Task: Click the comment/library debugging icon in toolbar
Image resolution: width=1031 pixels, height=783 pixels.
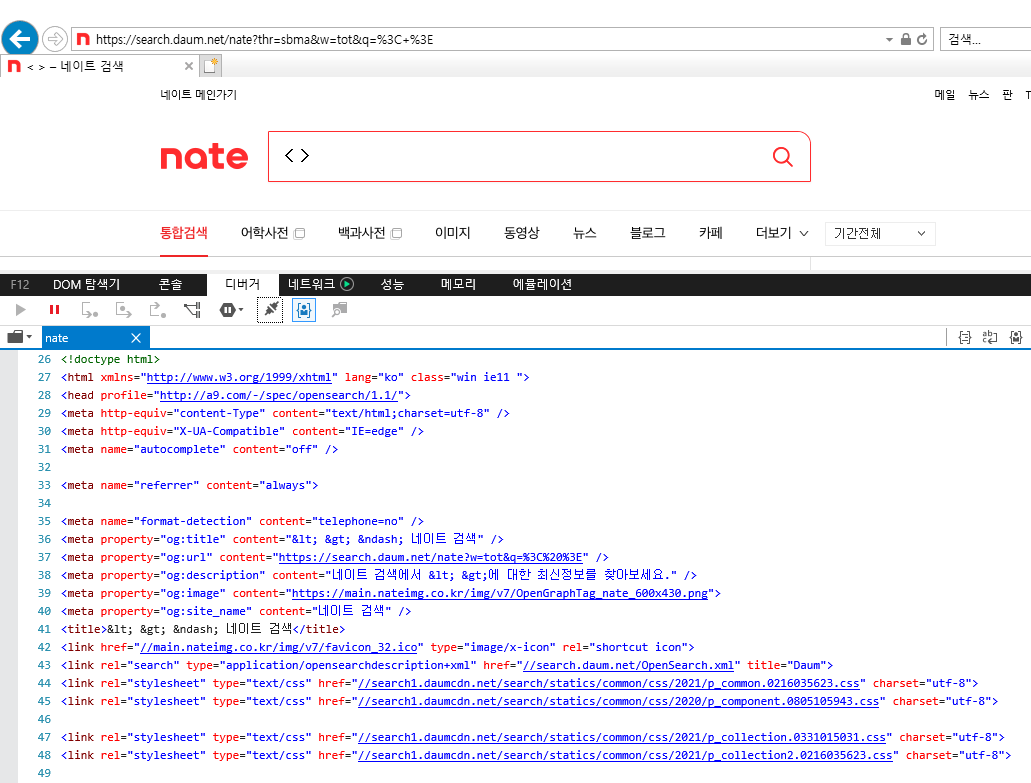Action: point(339,310)
